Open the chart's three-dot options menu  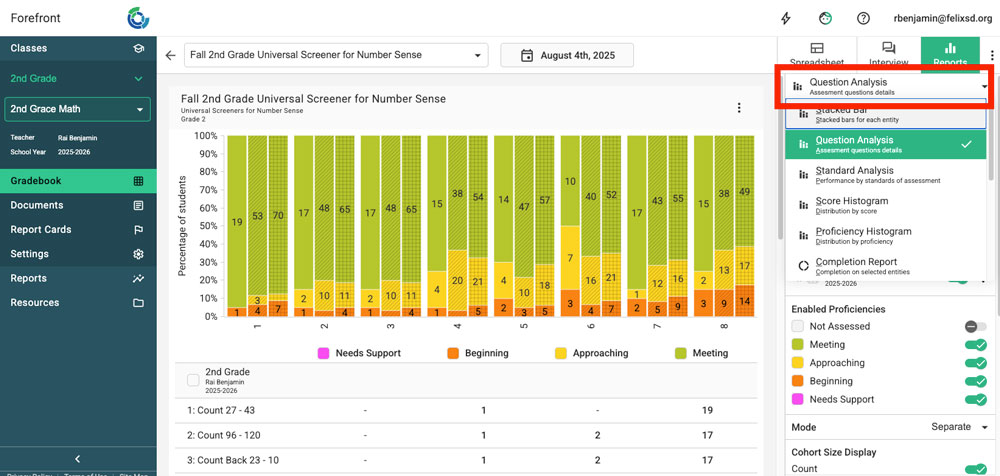(739, 108)
